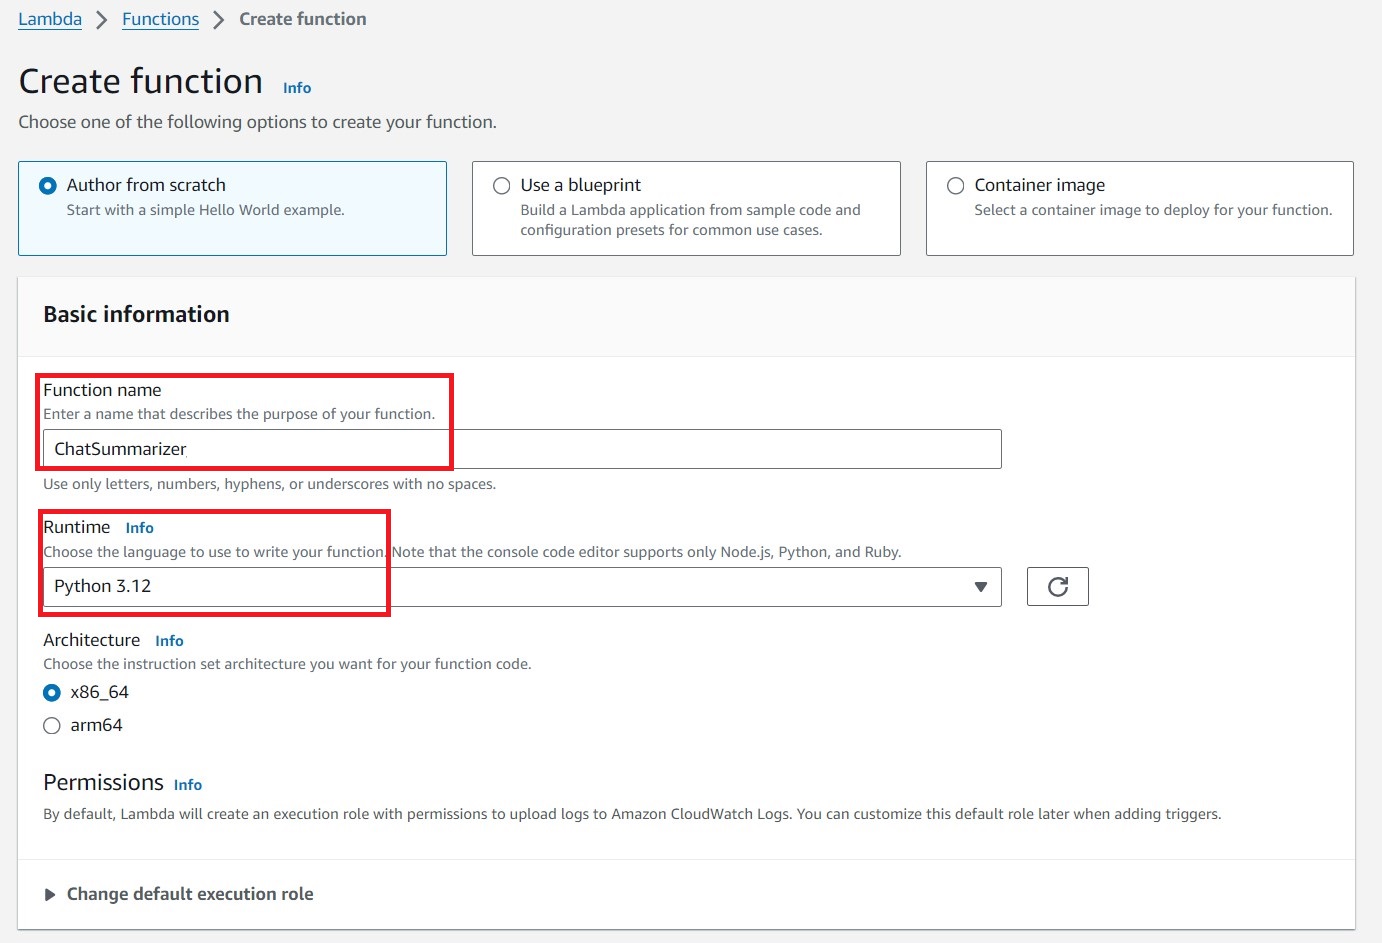Image resolution: width=1382 pixels, height=943 pixels.
Task: Open Info link beside Runtime label
Action: coord(139,528)
